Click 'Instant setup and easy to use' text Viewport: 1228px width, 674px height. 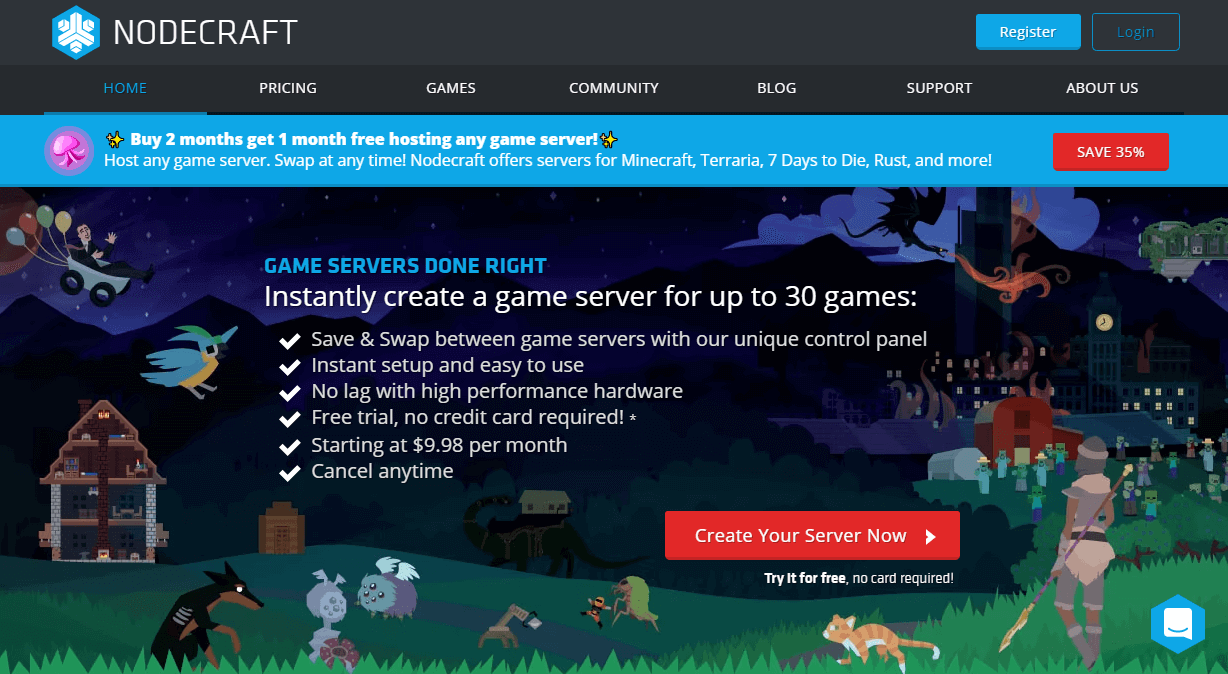(x=447, y=365)
